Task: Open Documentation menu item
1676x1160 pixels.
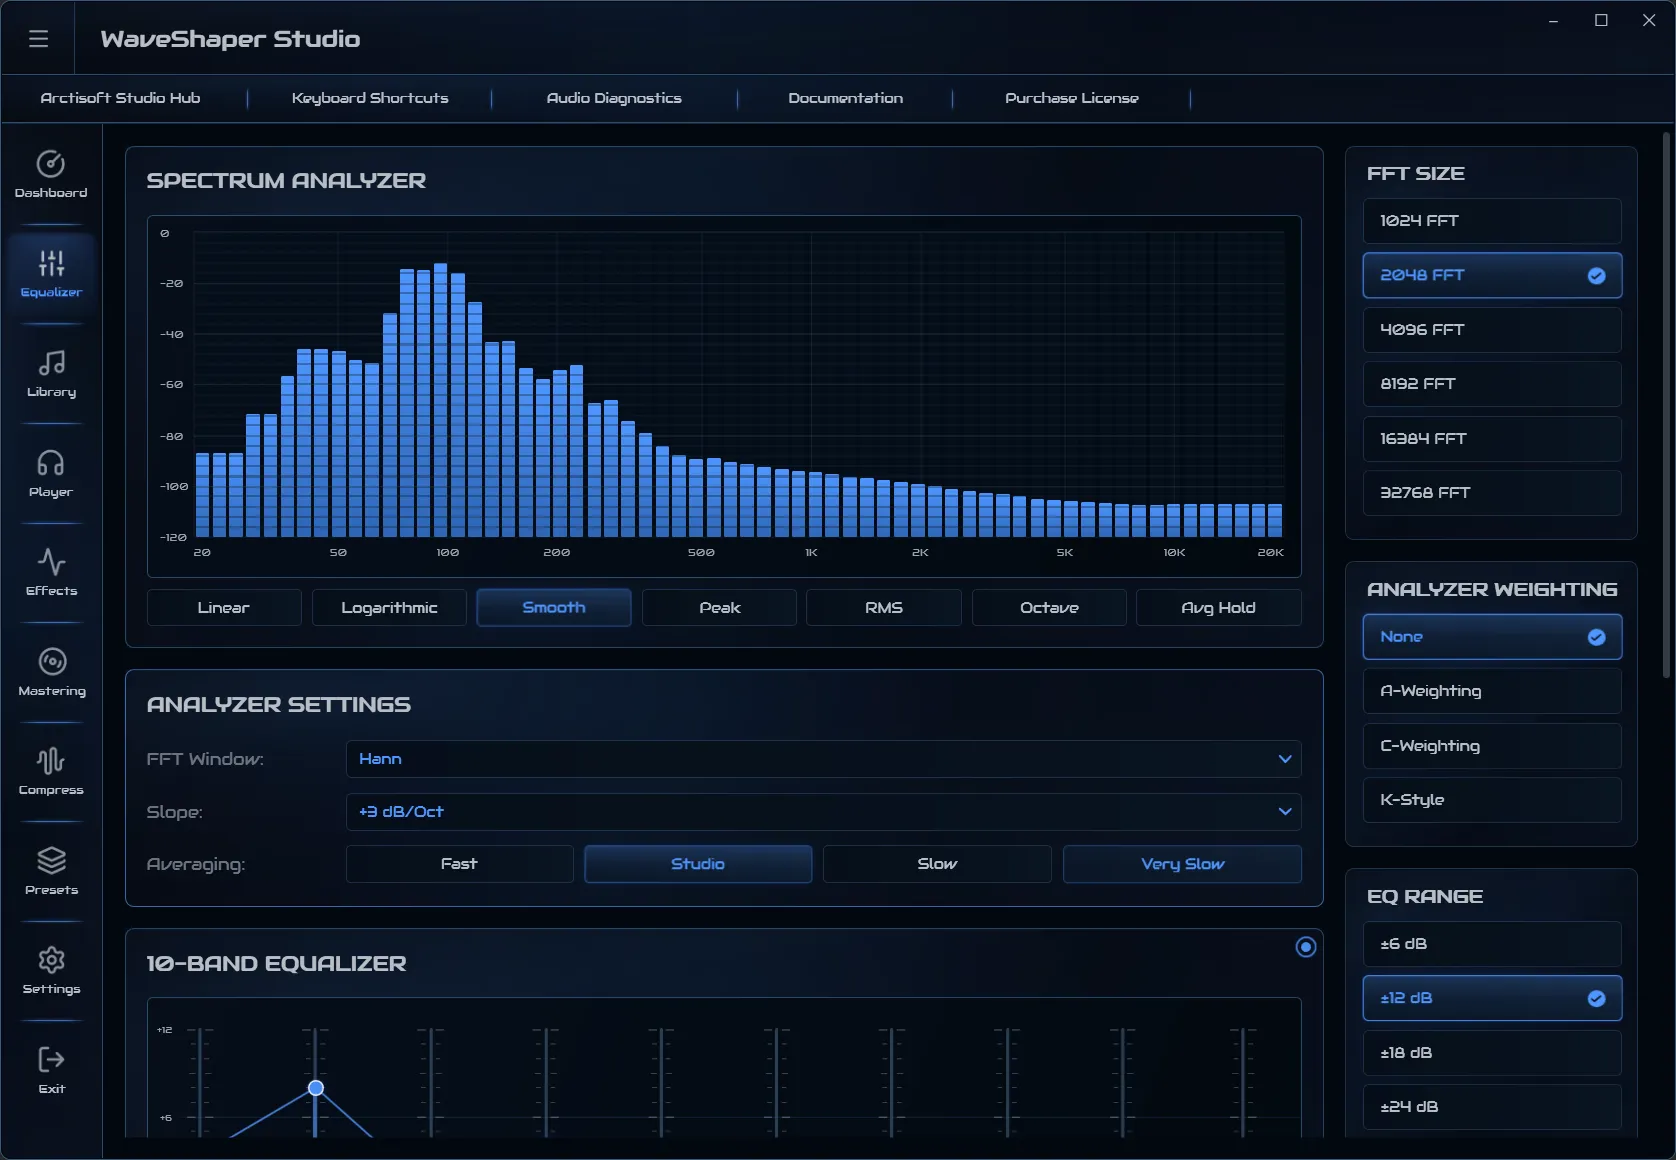Action: (x=845, y=98)
